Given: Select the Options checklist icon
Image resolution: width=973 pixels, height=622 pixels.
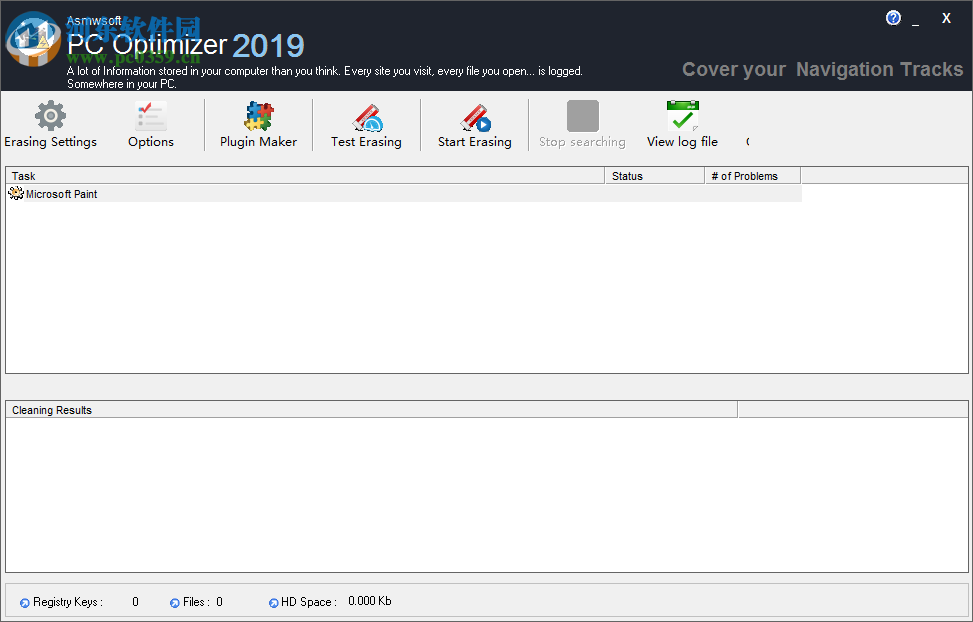Looking at the screenshot, I should 149,114.
